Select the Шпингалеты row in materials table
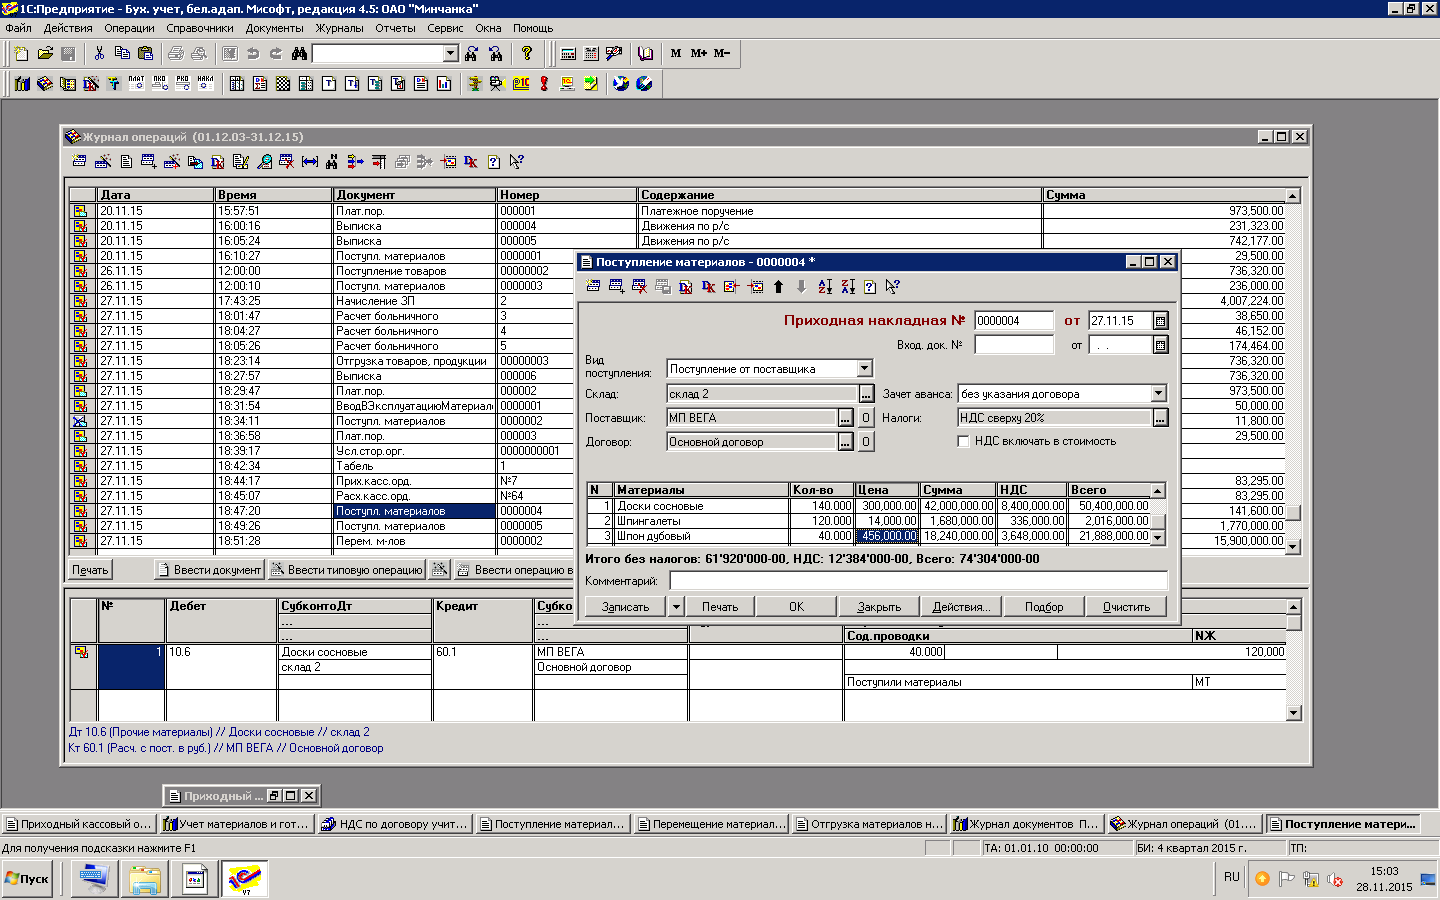This screenshot has width=1440, height=900. click(868, 521)
